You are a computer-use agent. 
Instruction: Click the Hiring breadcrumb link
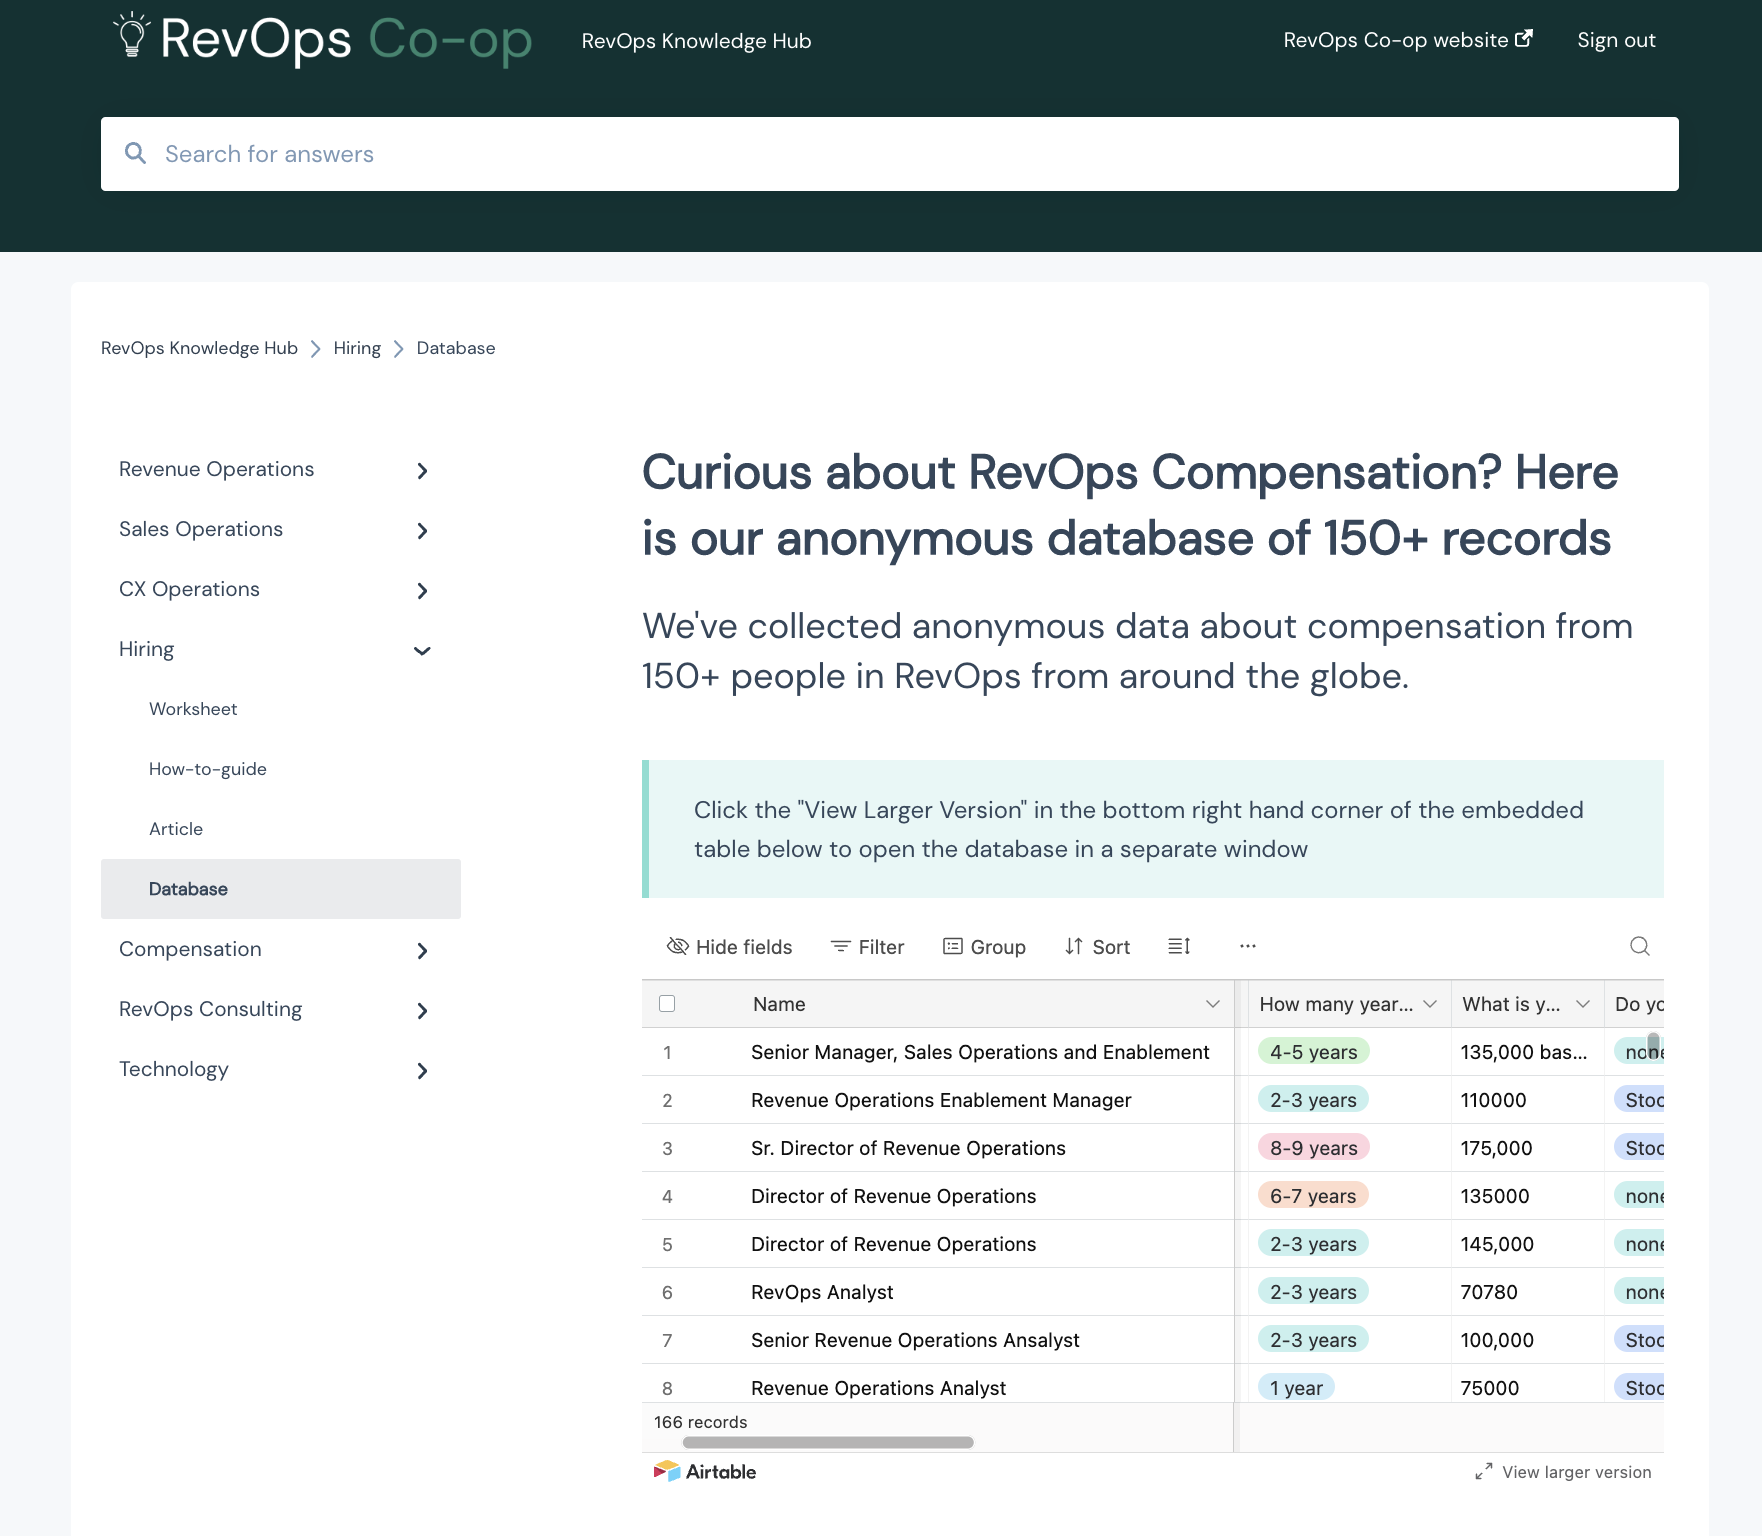pos(356,347)
